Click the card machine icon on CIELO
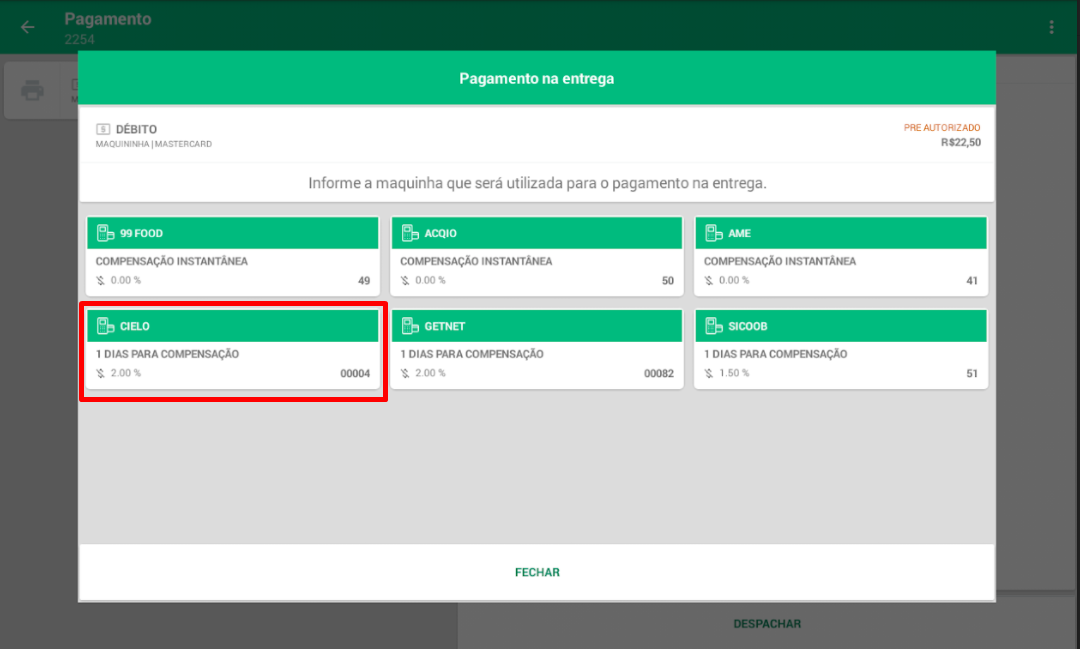Viewport: 1080px width, 649px height. 105,326
